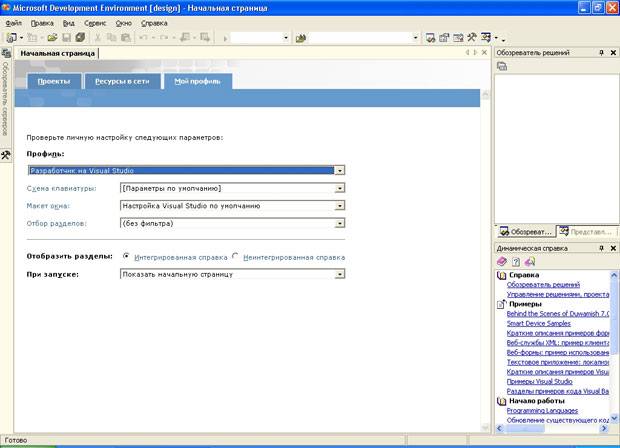Open the Правка menu
This screenshot has width=620, height=448.
42,23
